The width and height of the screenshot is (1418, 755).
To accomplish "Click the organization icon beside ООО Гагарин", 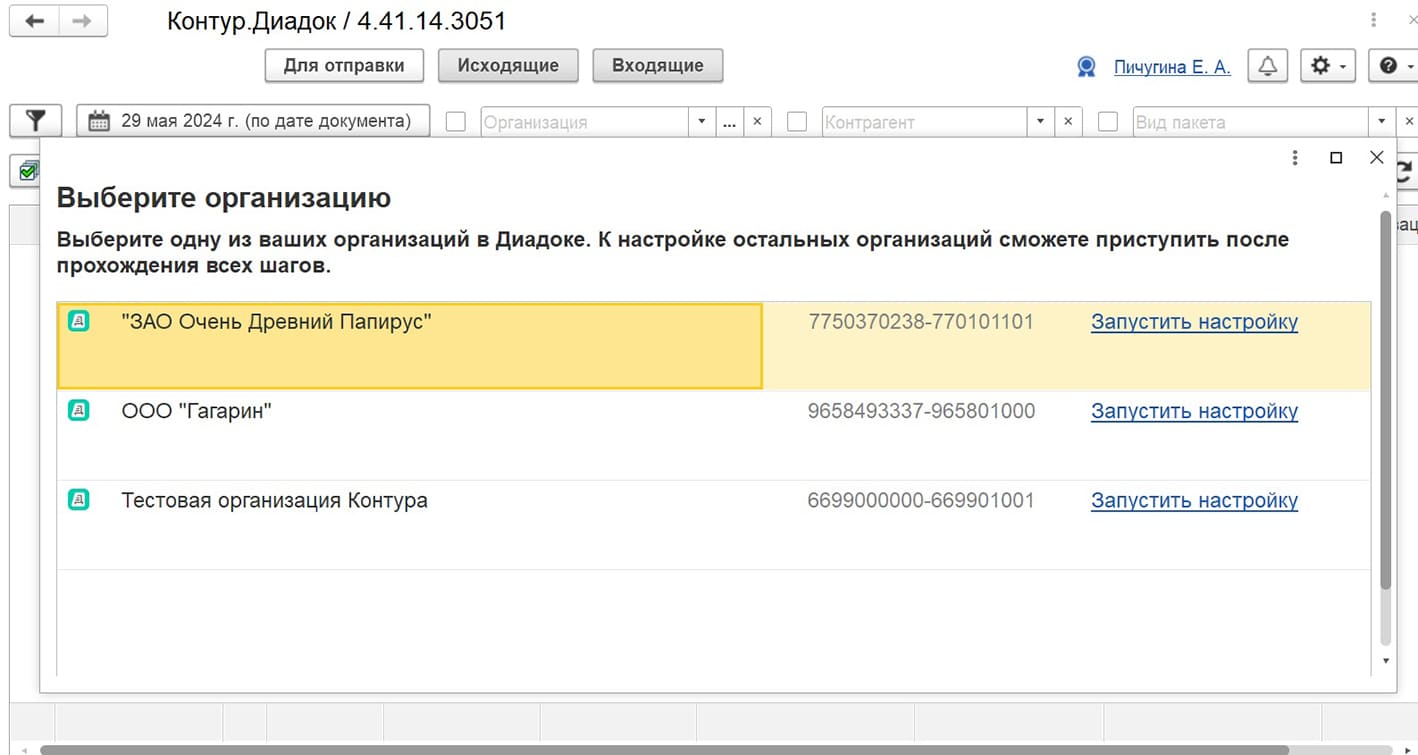I will (79, 410).
